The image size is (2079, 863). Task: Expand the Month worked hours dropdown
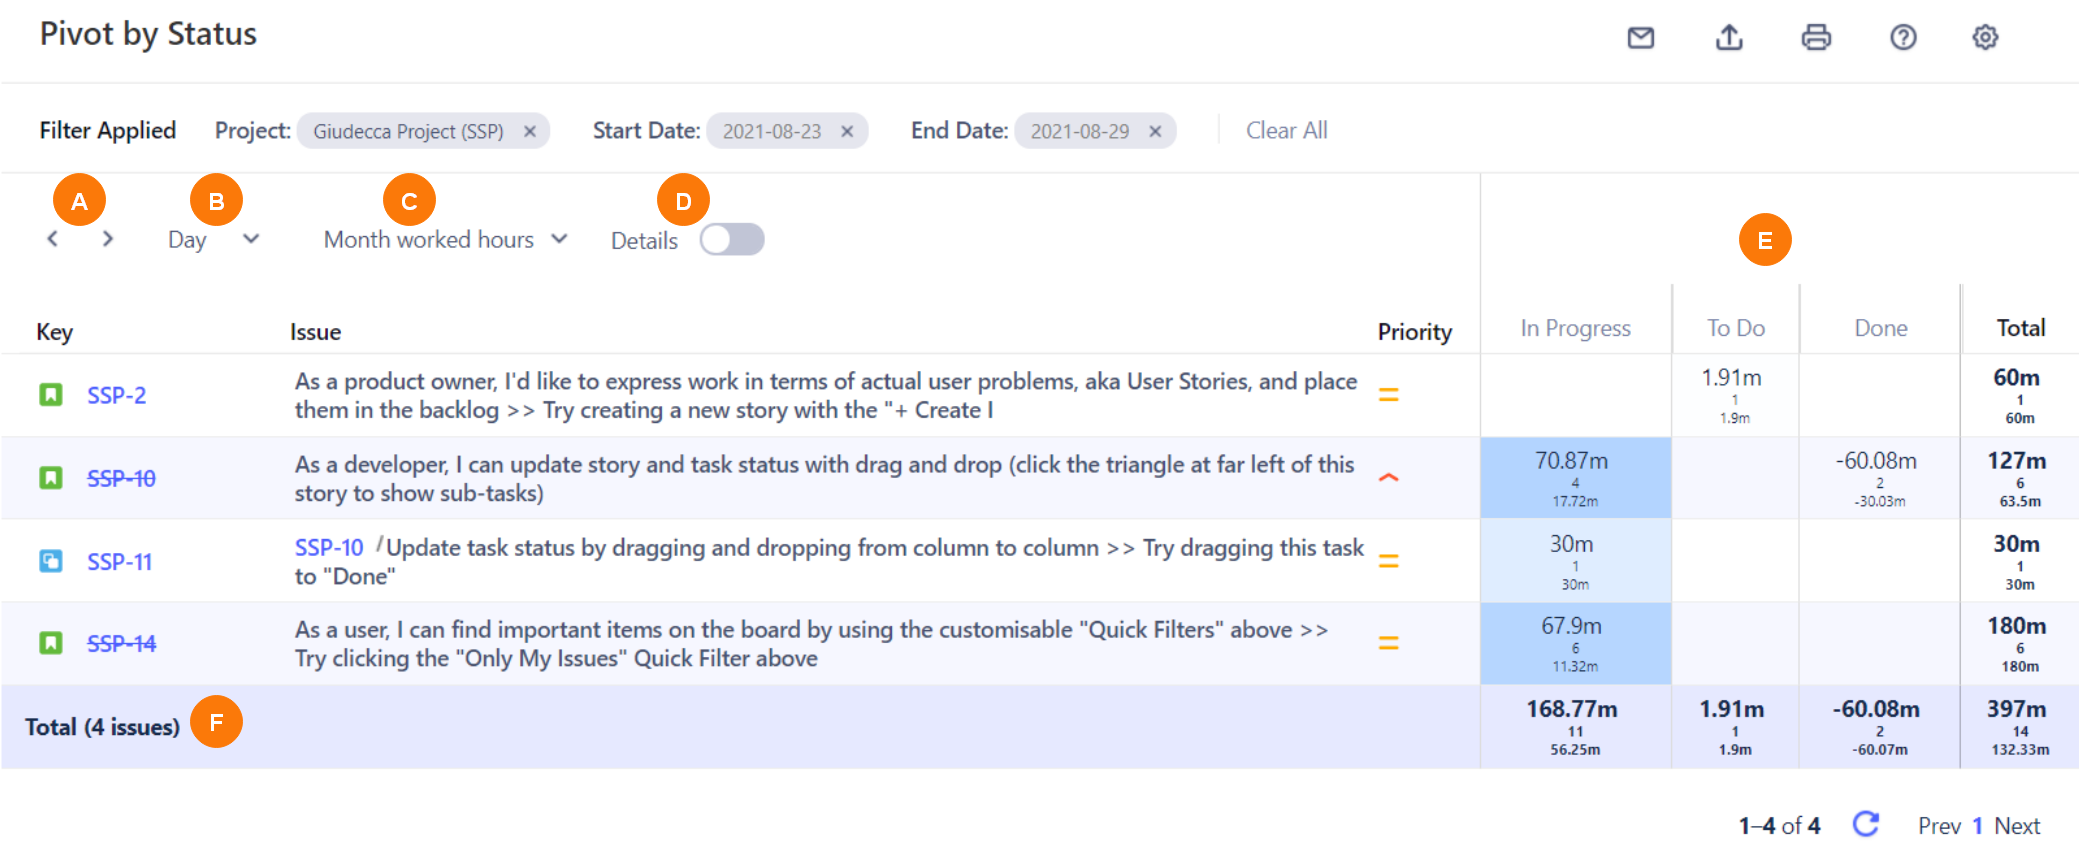445,240
